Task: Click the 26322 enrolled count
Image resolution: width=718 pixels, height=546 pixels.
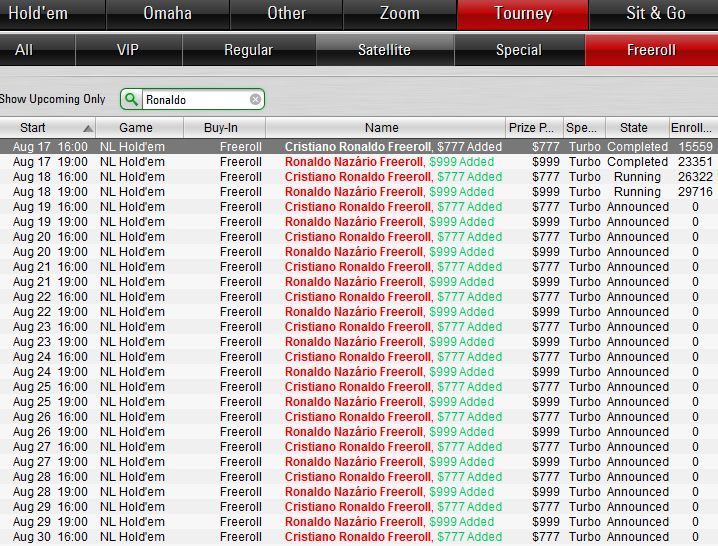Action: [x=695, y=177]
